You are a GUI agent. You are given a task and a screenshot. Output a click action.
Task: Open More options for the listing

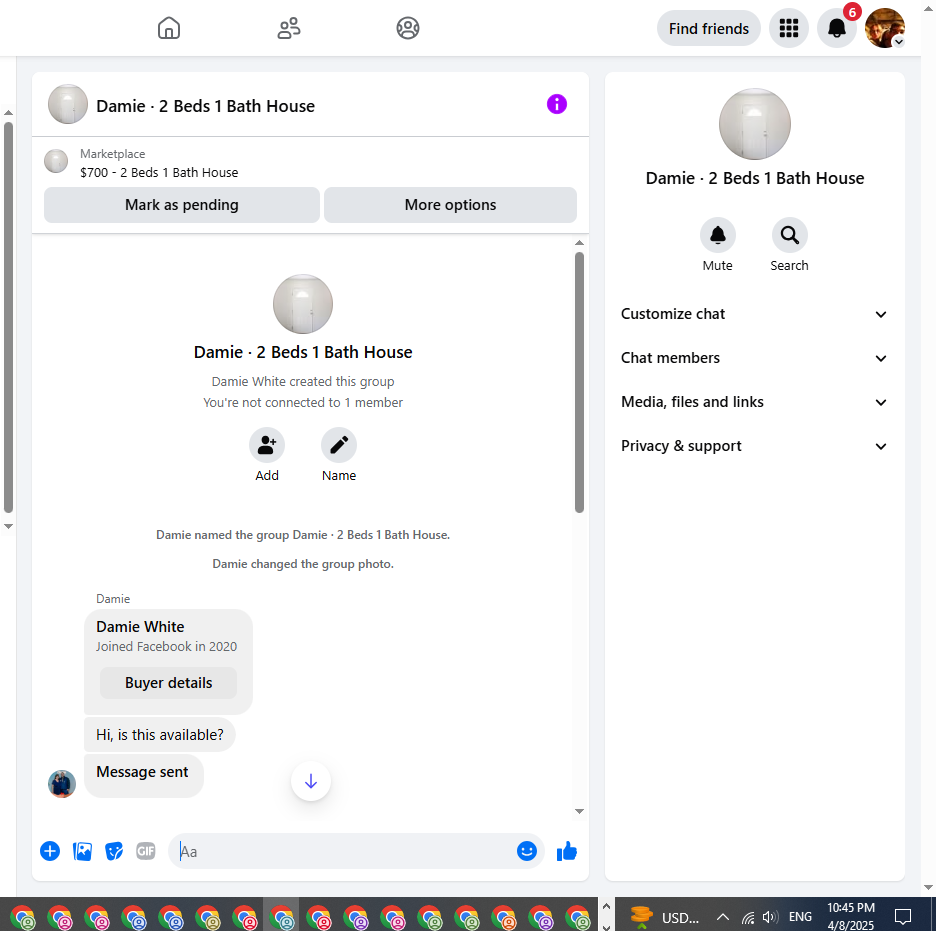click(x=450, y=205)
